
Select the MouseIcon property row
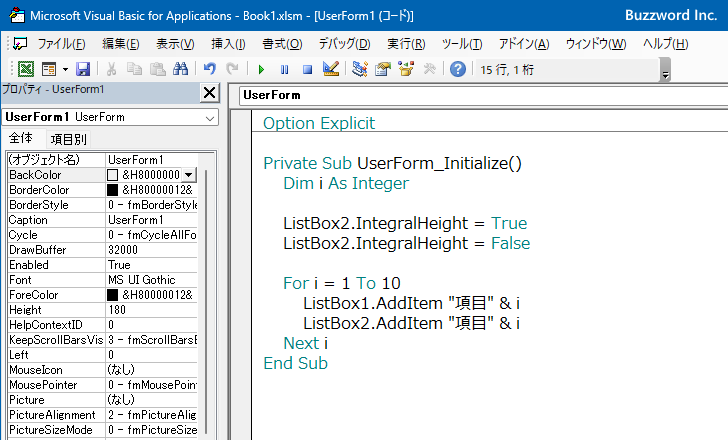[x=103, y=370]
